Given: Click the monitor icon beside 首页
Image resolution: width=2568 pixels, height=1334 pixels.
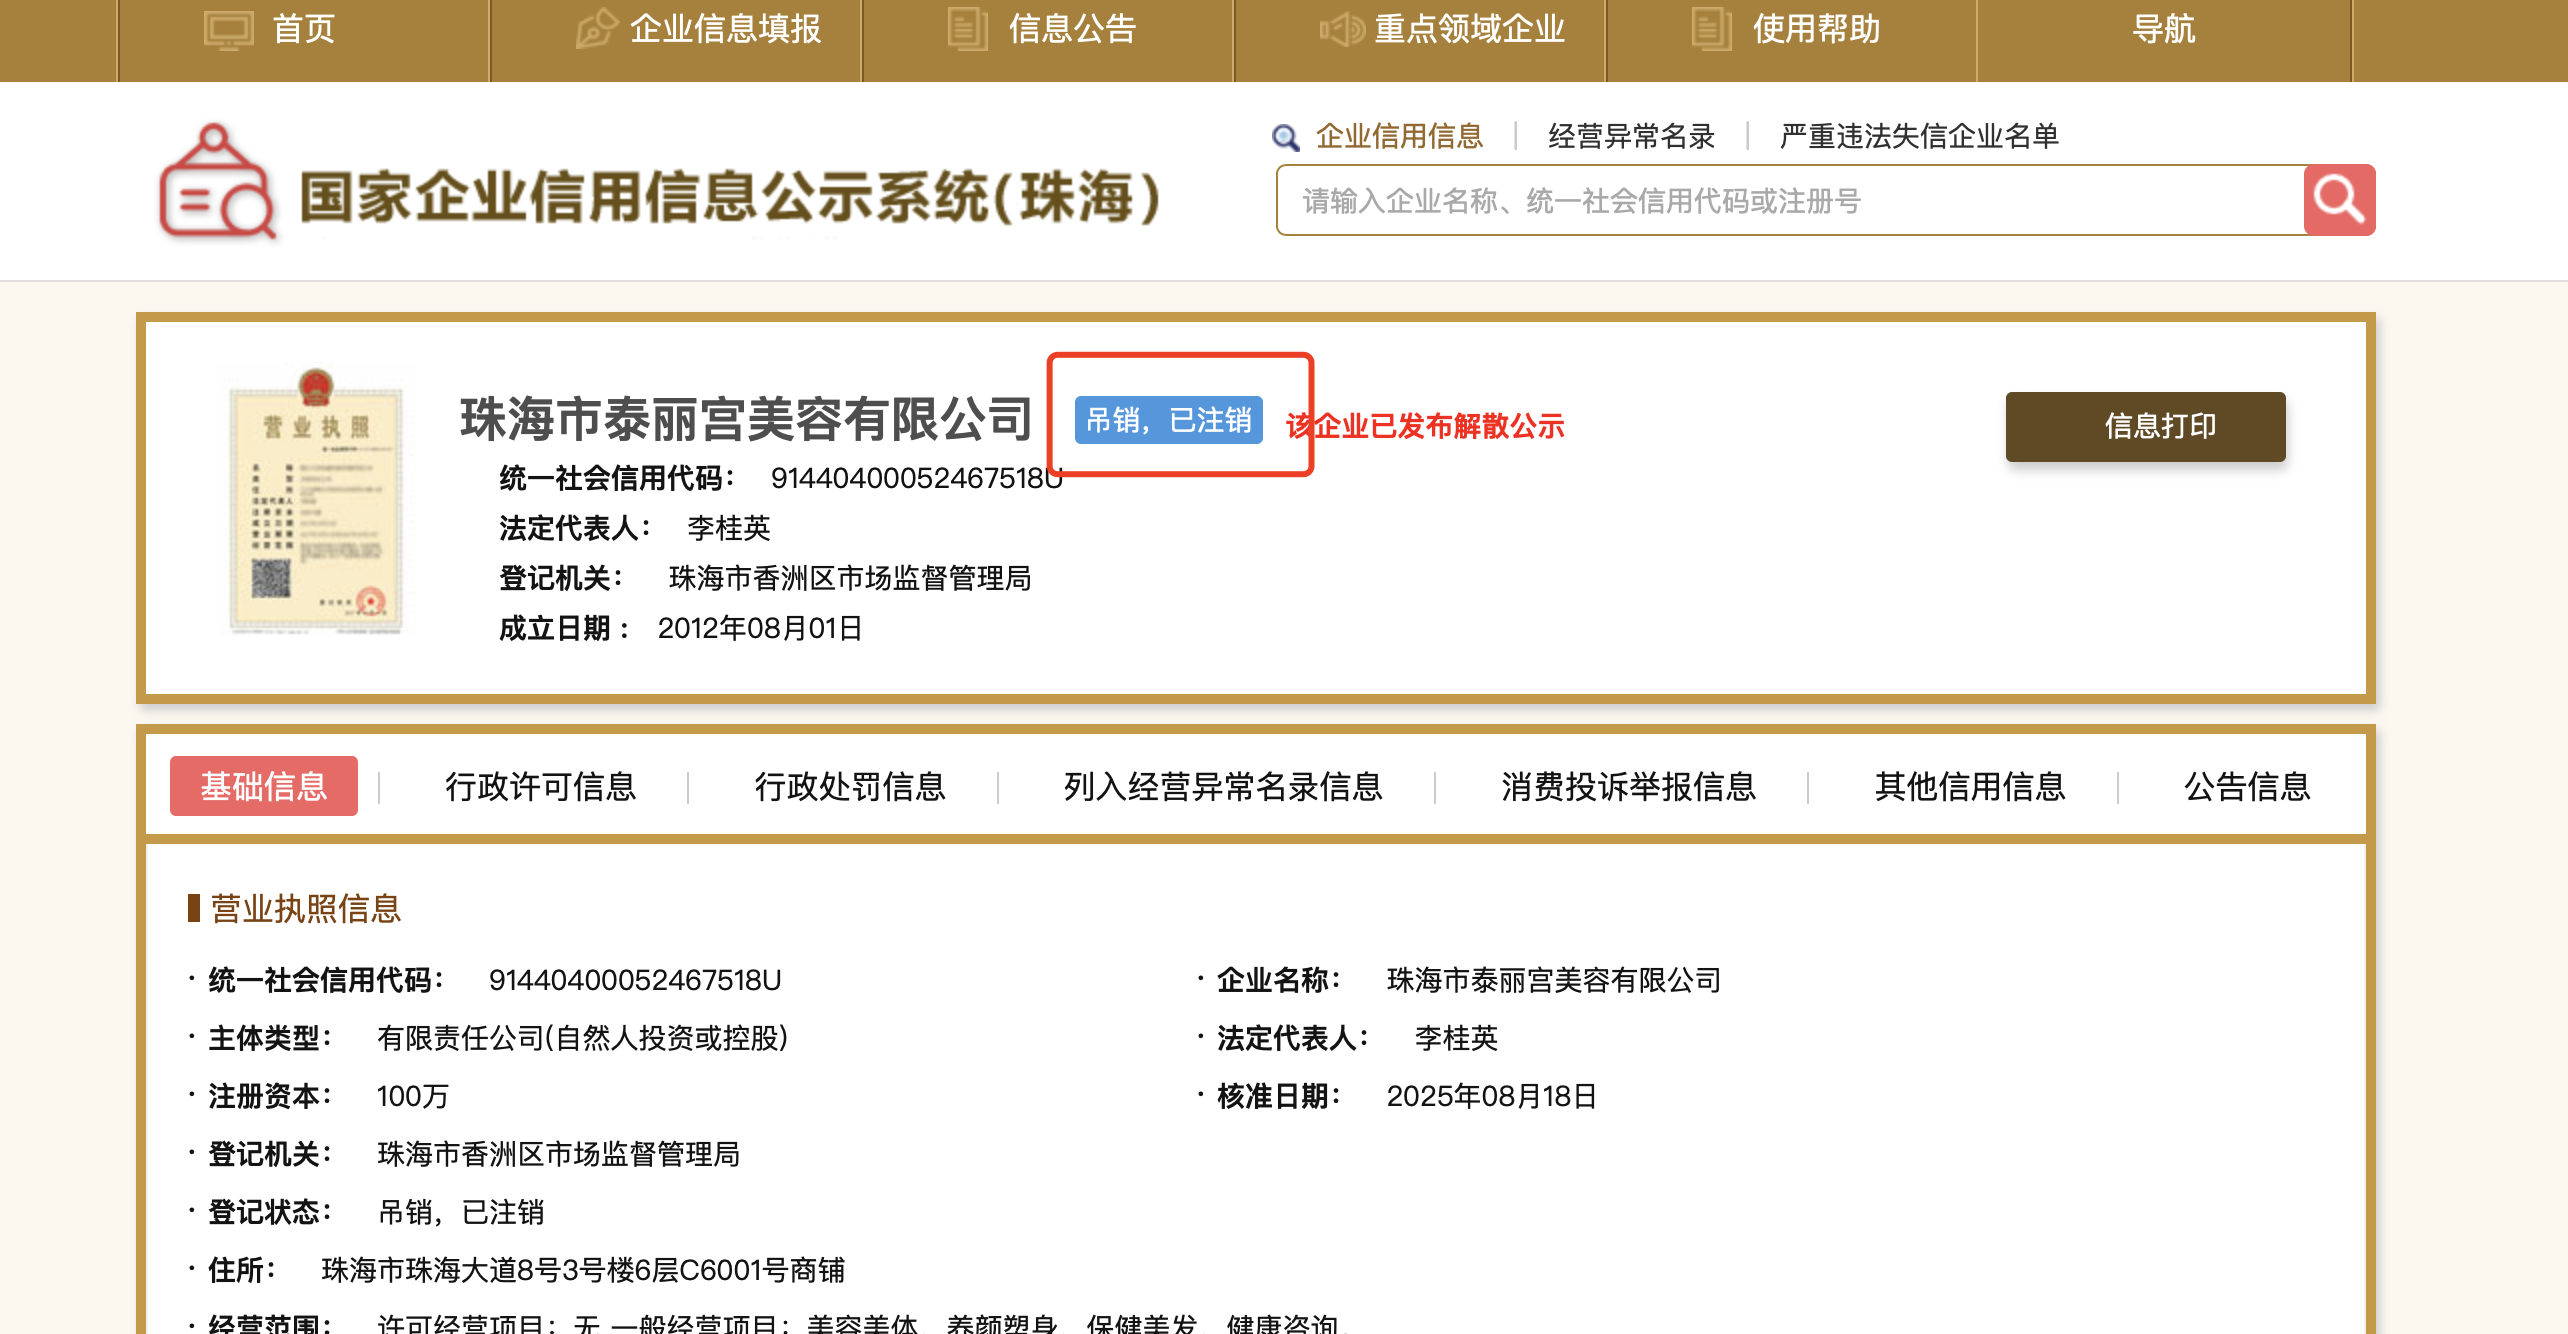Looking at the screenshot, I should [228, 29].
